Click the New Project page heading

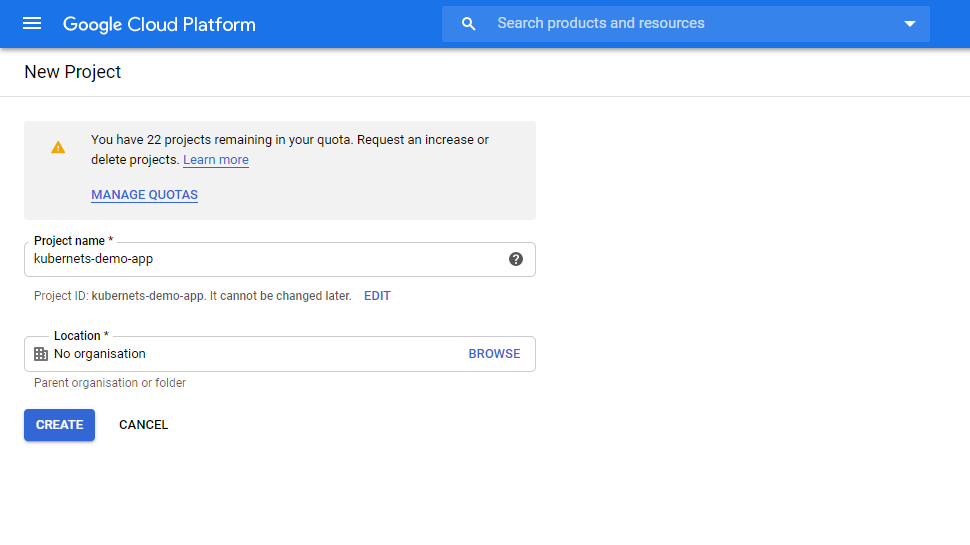pos(72,72)
